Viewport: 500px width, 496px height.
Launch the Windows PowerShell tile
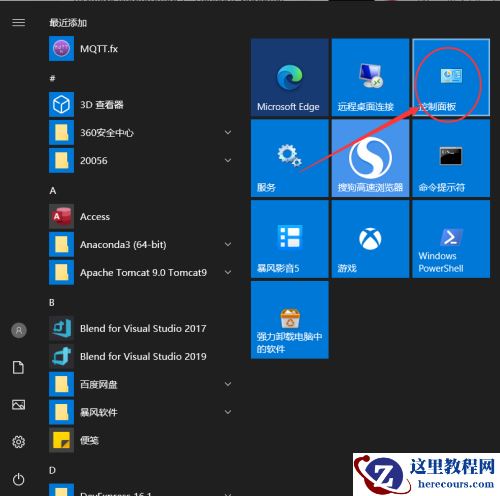451,239
